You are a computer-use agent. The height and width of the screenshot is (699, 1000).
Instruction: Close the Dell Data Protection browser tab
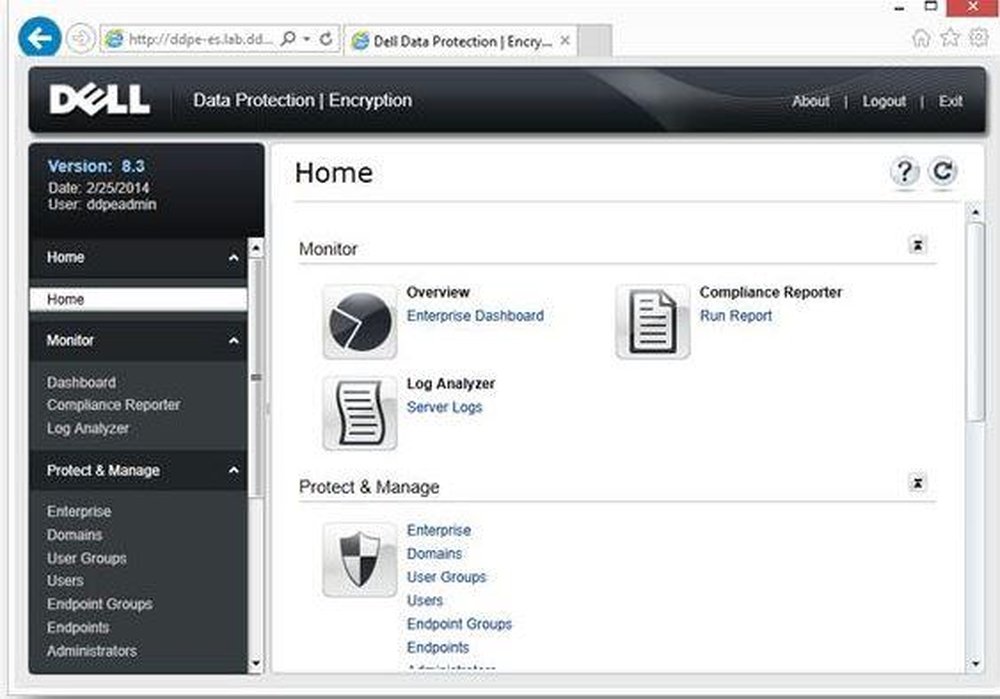pyautogui.click(x=565, y=41)
